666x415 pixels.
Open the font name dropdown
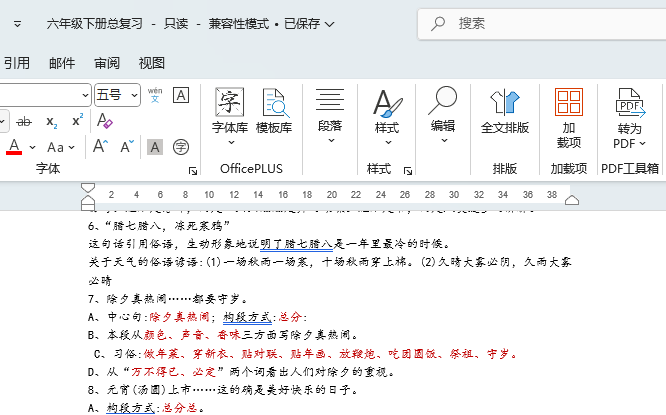point(85,95)
